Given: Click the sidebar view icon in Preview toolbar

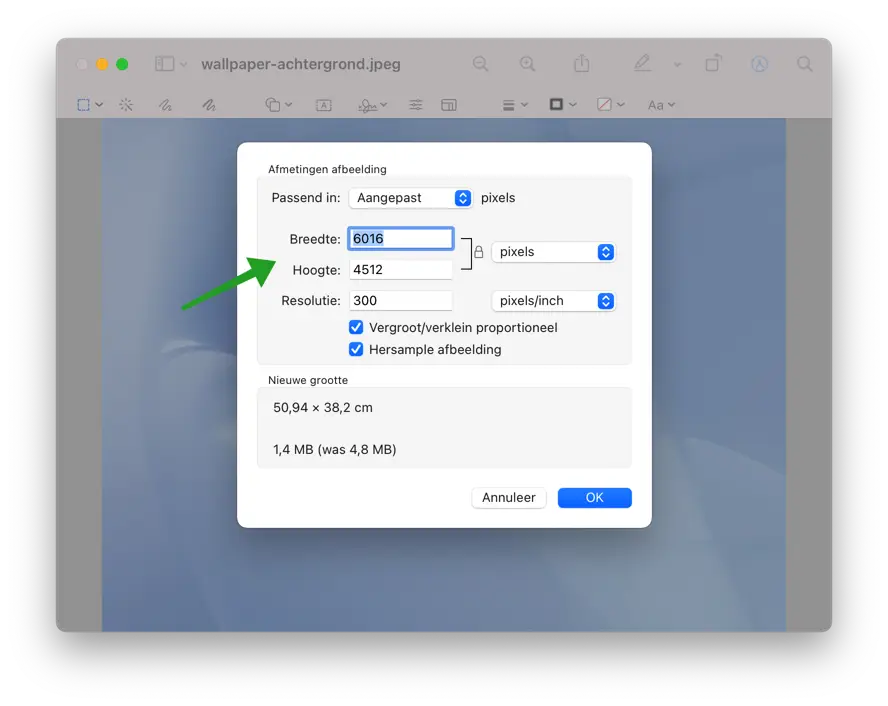Looking at the screenshot, I should (164, 63).
